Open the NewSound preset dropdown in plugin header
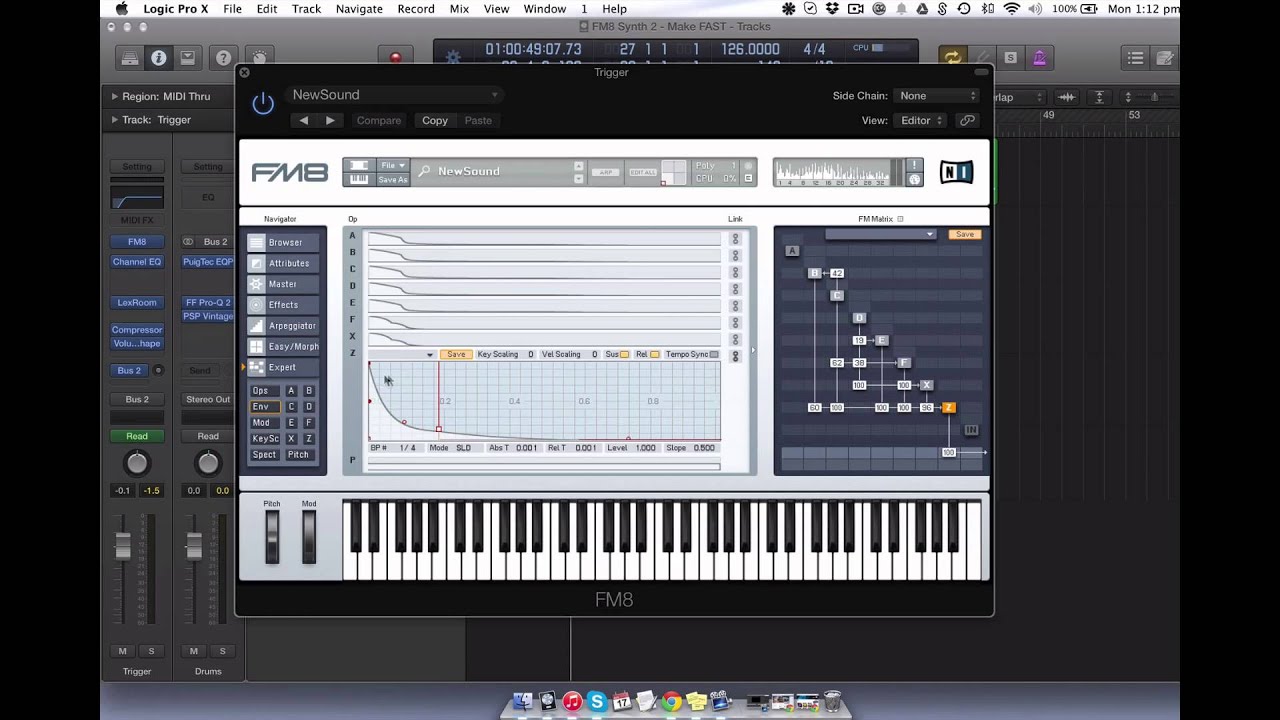The image size is (1280, 720). pyautogui.click(x=394, y=95)
